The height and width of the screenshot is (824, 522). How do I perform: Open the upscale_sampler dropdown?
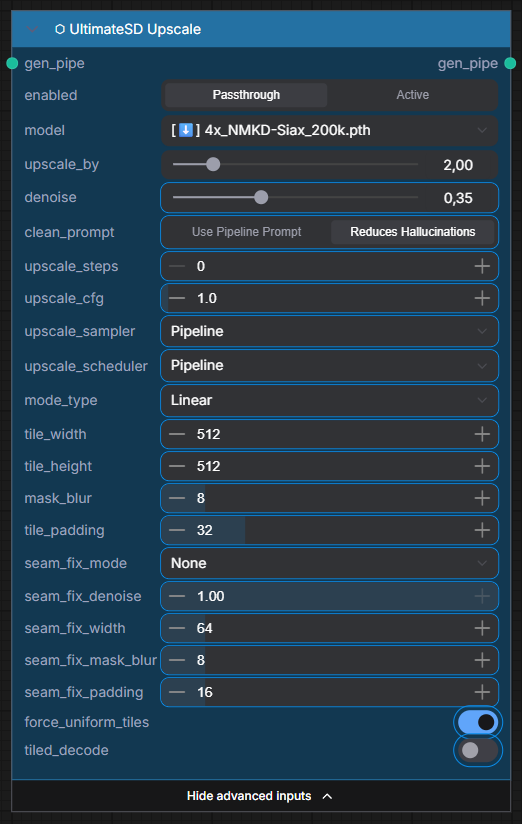point(329,332)
